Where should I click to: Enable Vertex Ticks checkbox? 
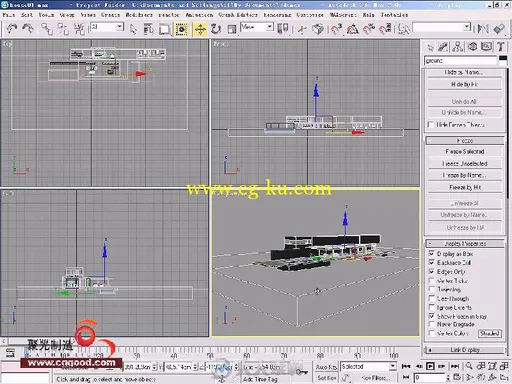point(432,280)
